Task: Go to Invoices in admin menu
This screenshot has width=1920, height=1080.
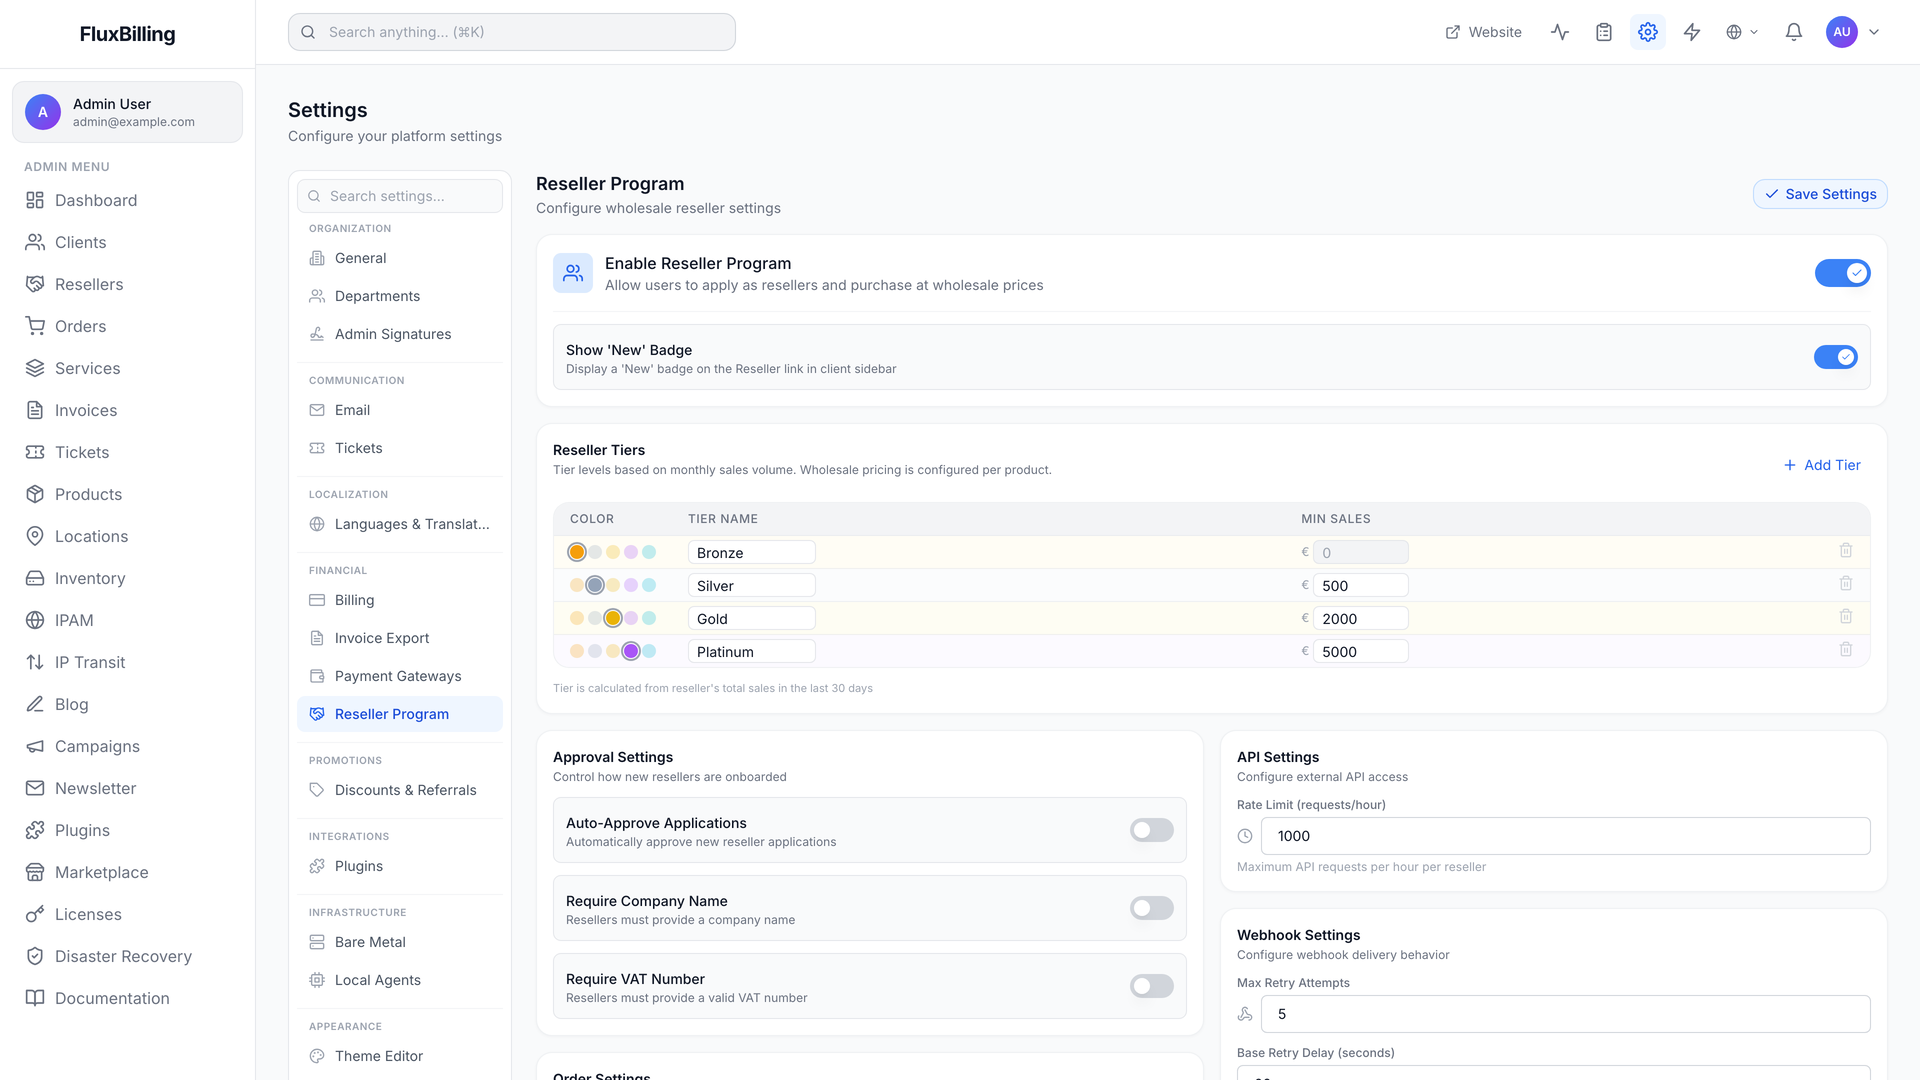Action: pyautogui.click(x=128, y=410)
